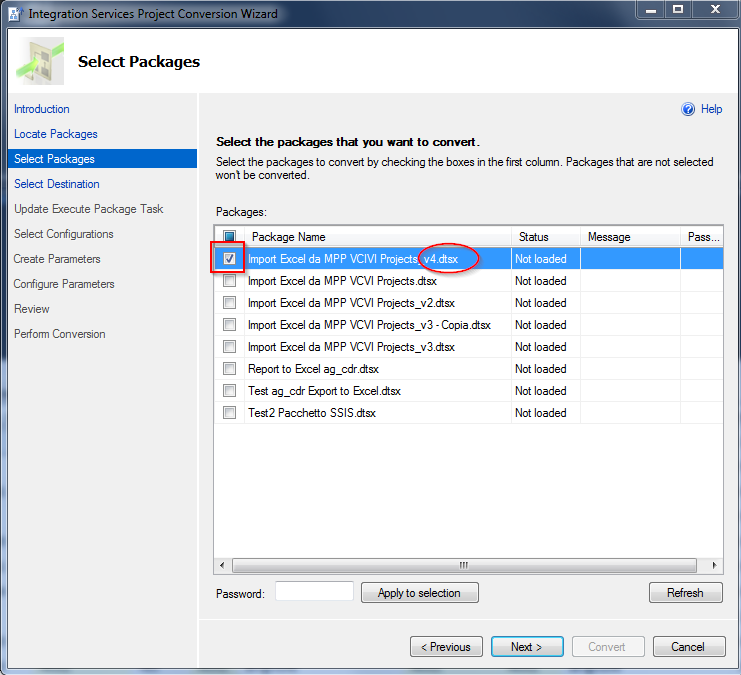The width and height of the screenshot is (741, 675).
Task: Click the blue Help question mark icon
Action: click(688, 109)
